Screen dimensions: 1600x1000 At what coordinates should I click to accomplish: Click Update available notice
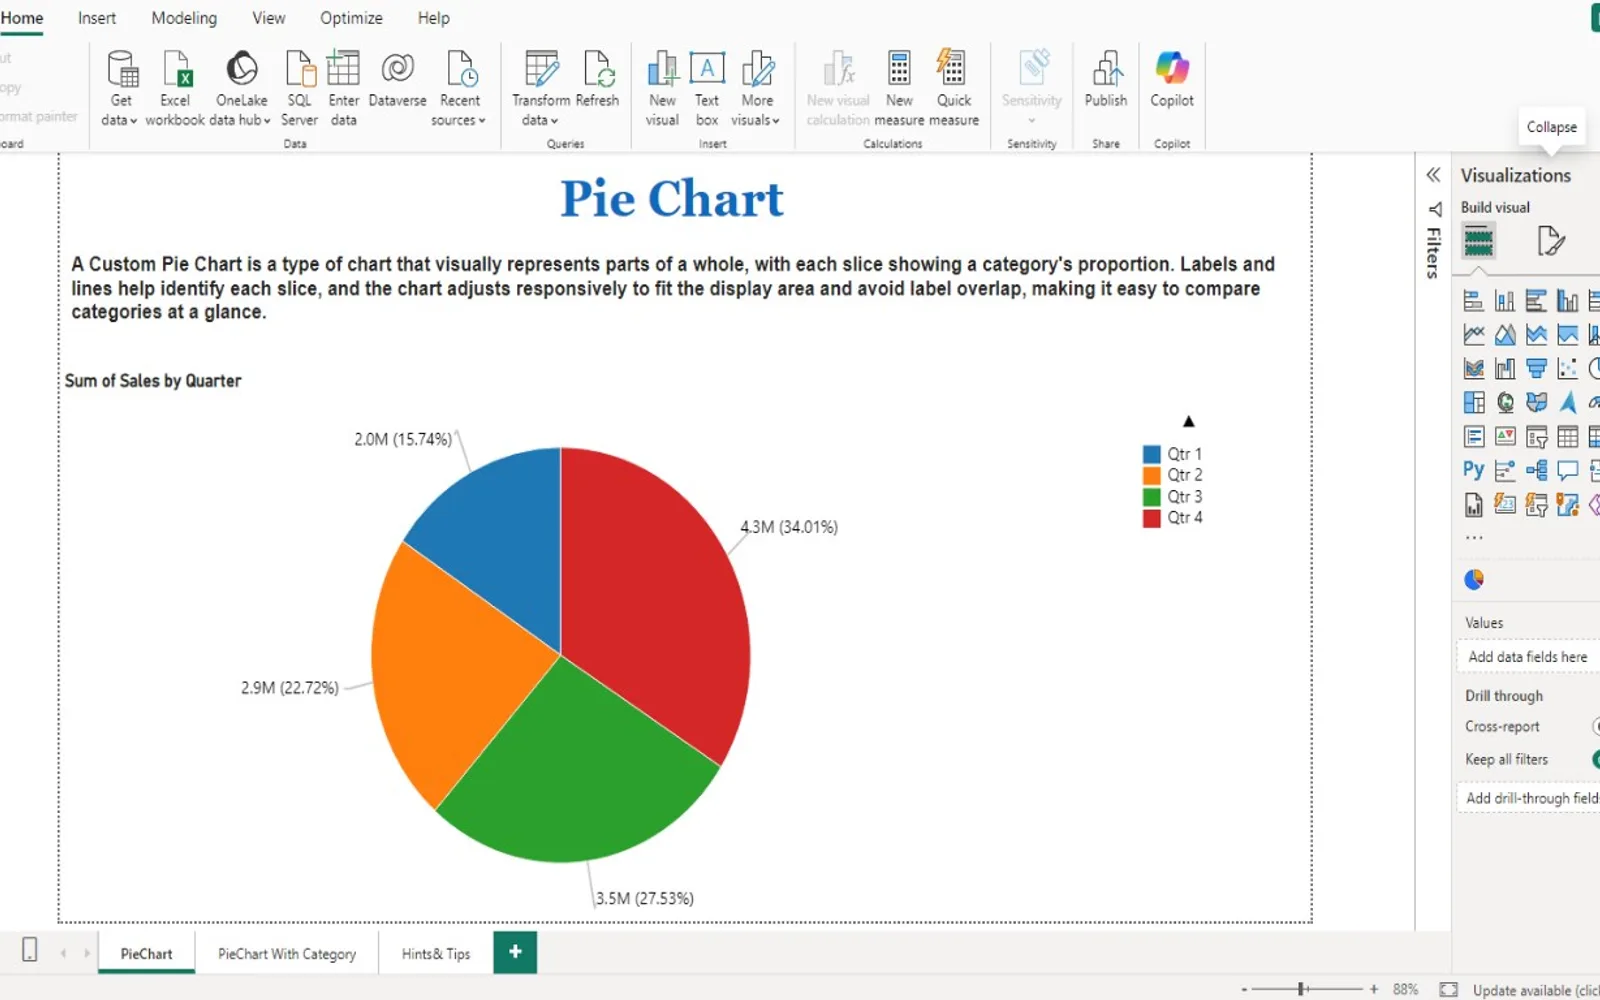tap(1536, 990)
